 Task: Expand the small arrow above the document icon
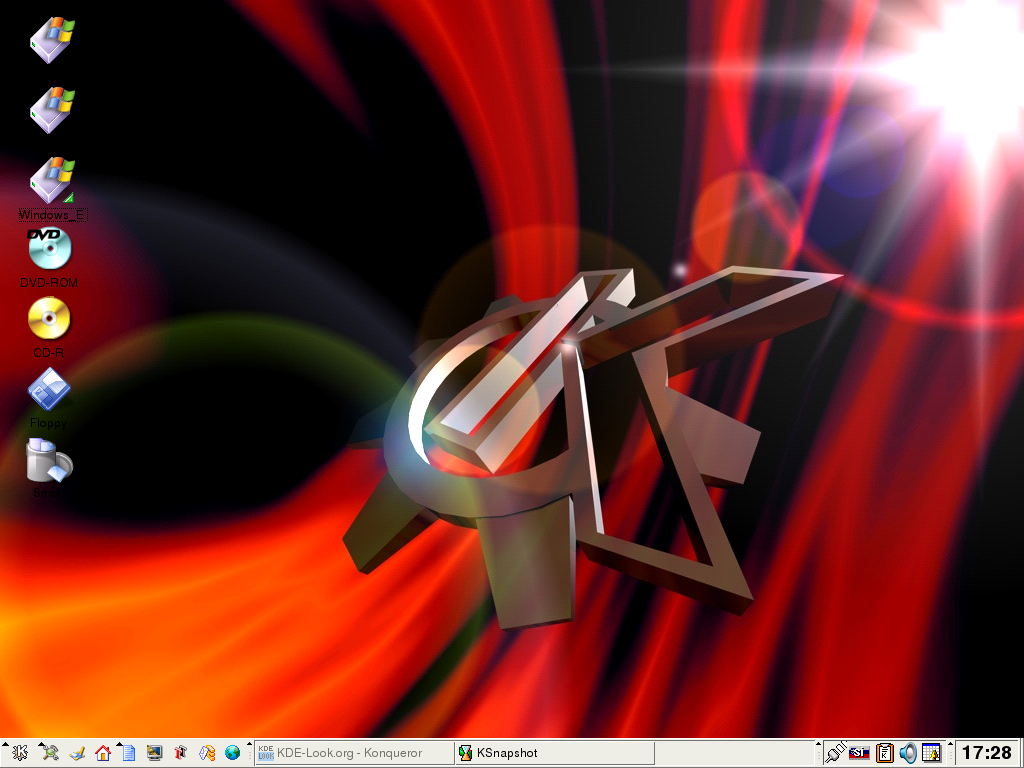[120, 744]
